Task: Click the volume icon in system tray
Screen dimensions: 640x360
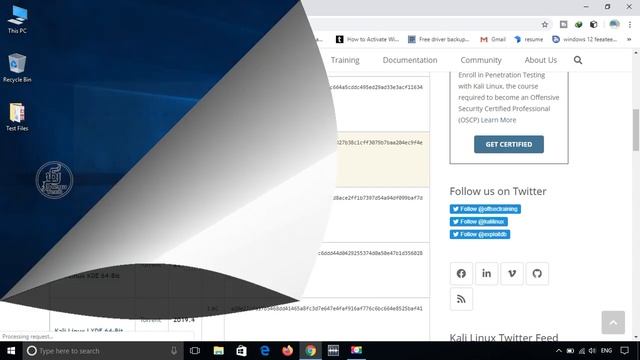Action: pos(592,351)
